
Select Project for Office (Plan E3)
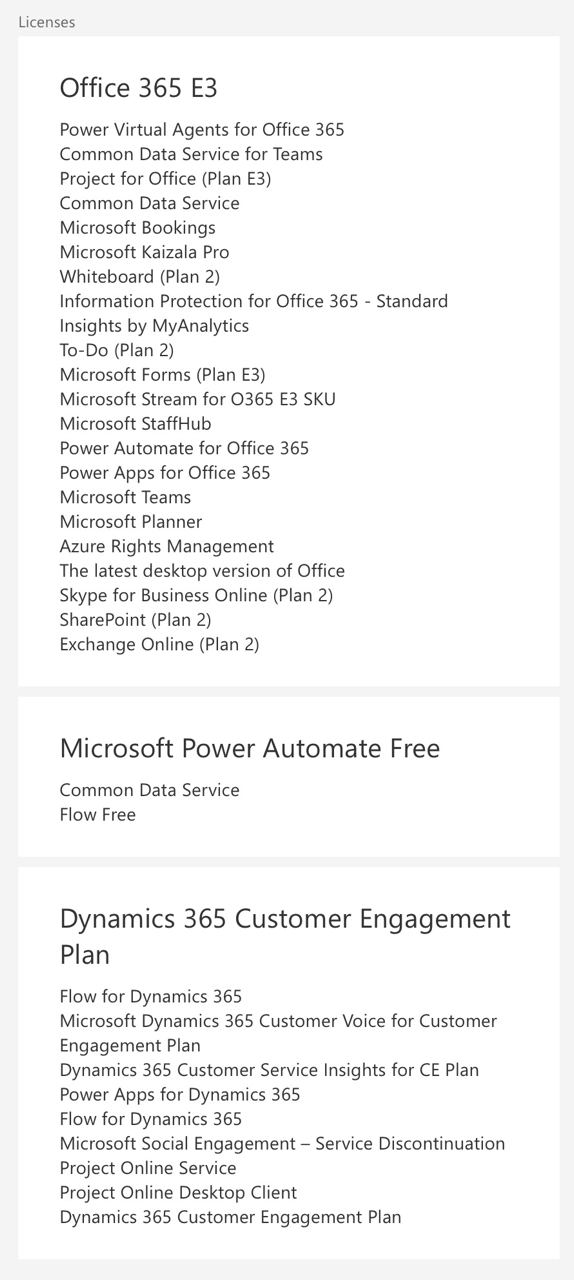(x=165, y=179)
